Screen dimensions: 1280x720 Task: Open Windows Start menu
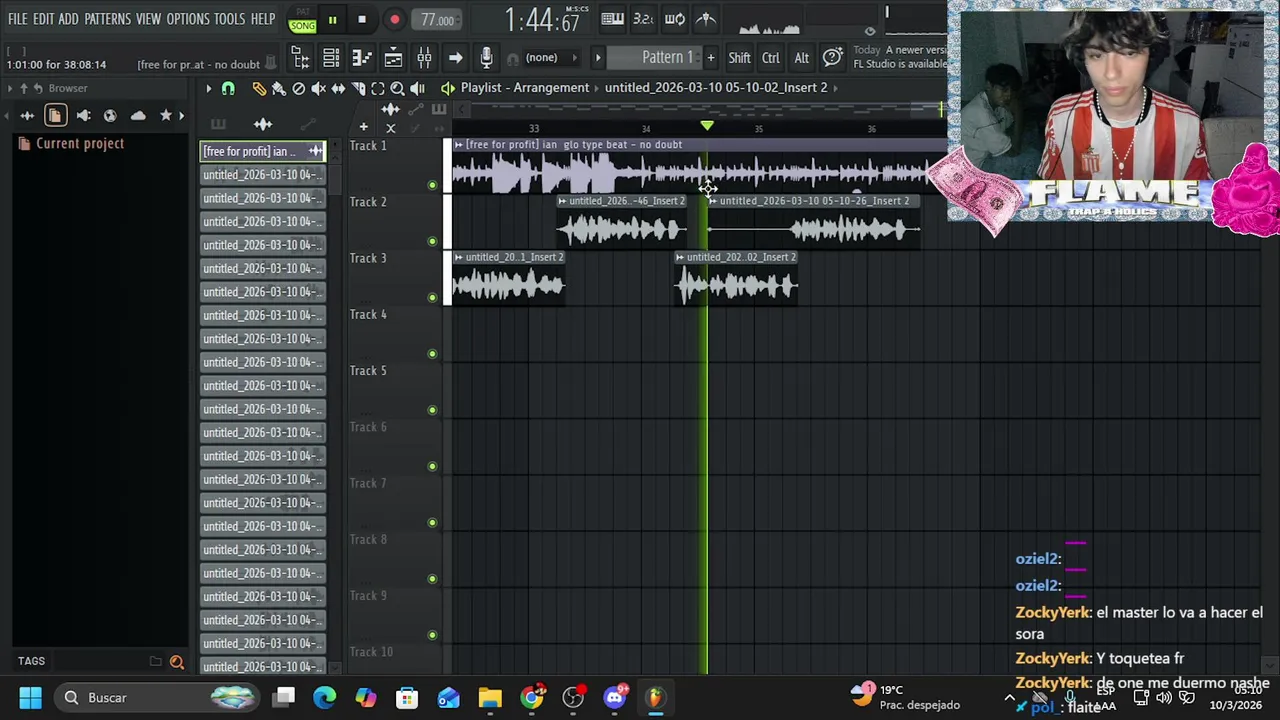[30, 697]
